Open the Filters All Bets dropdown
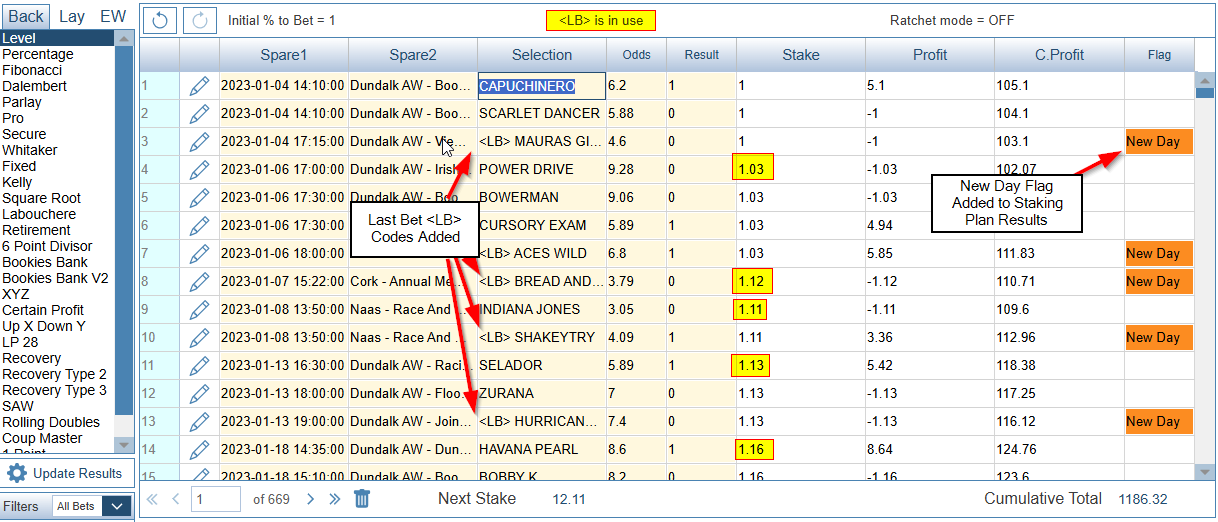Screen dimensions: 1218x522 (x=92, y=507)
